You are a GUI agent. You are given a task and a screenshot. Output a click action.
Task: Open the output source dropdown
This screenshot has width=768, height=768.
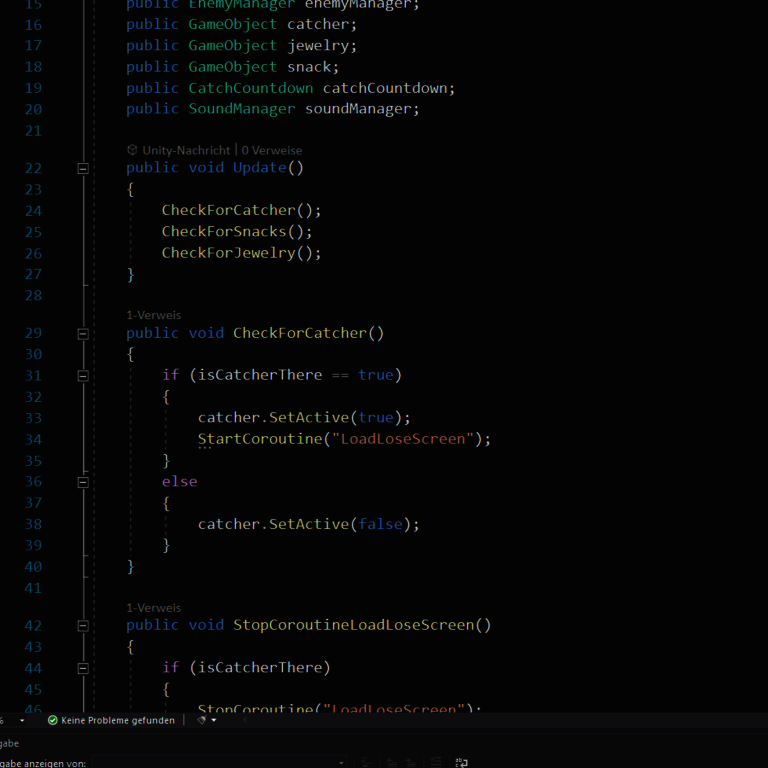point(341,763)
